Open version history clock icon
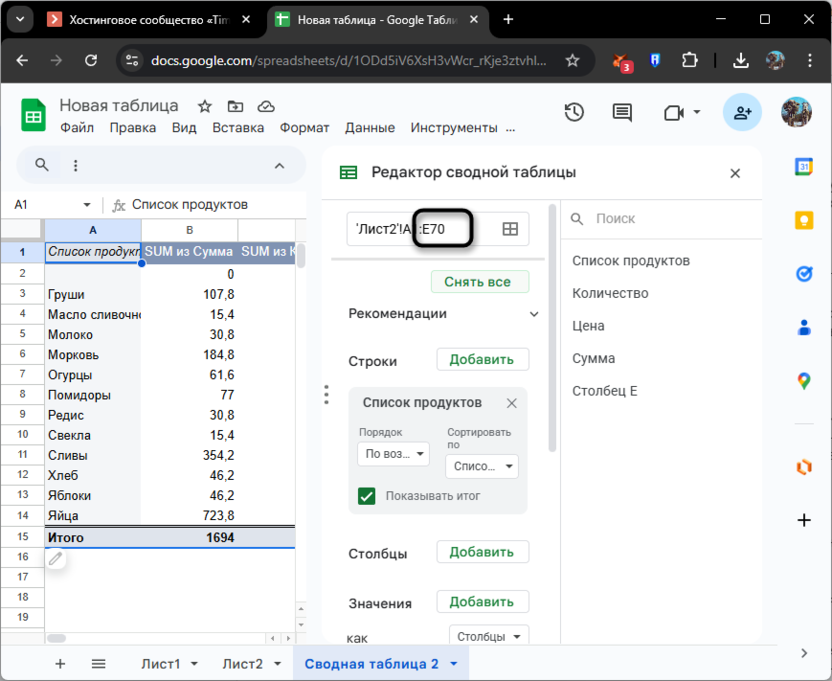 click(574, 113)
